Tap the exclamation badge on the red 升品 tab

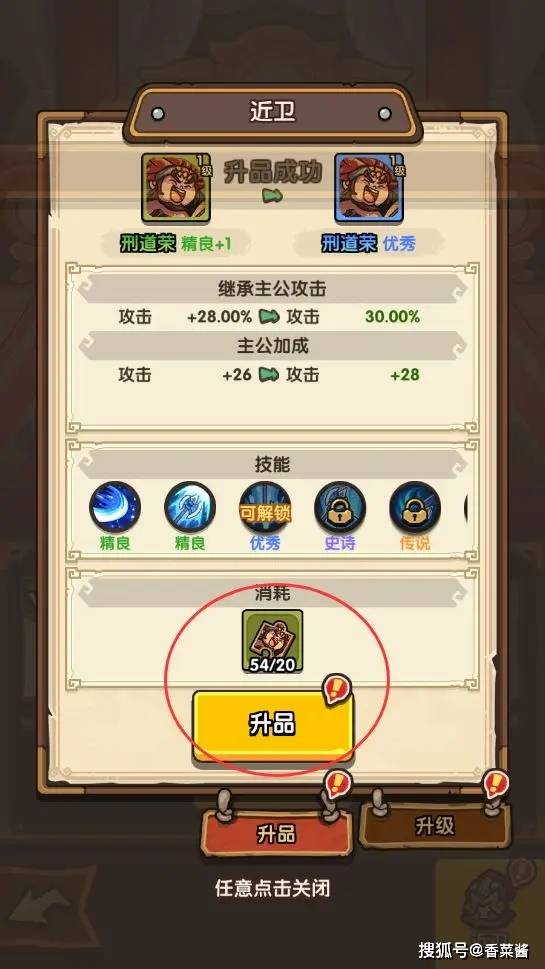(x=337, y=785)
